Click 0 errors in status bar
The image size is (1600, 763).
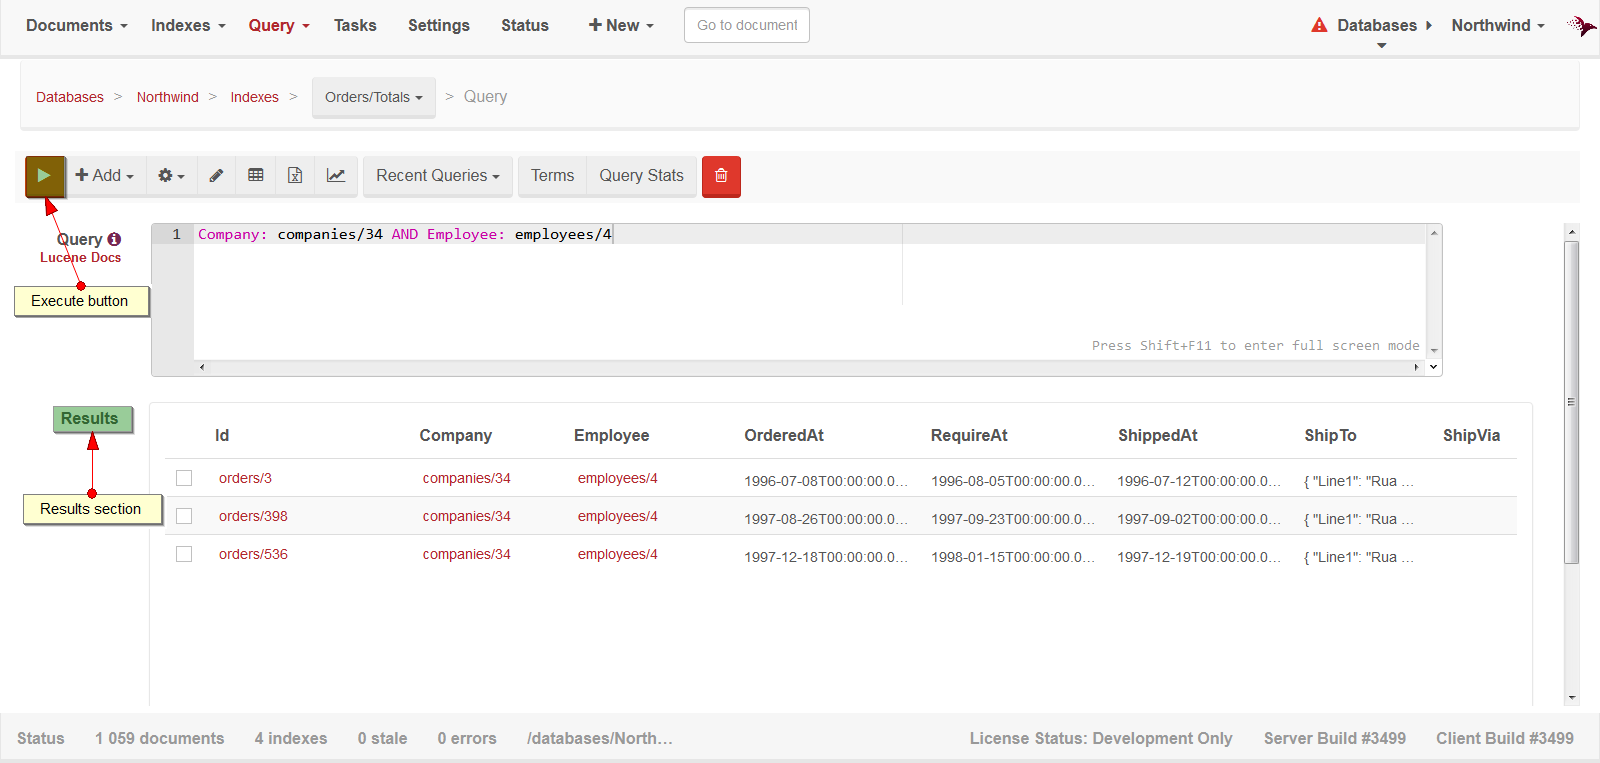click(467, 738)
